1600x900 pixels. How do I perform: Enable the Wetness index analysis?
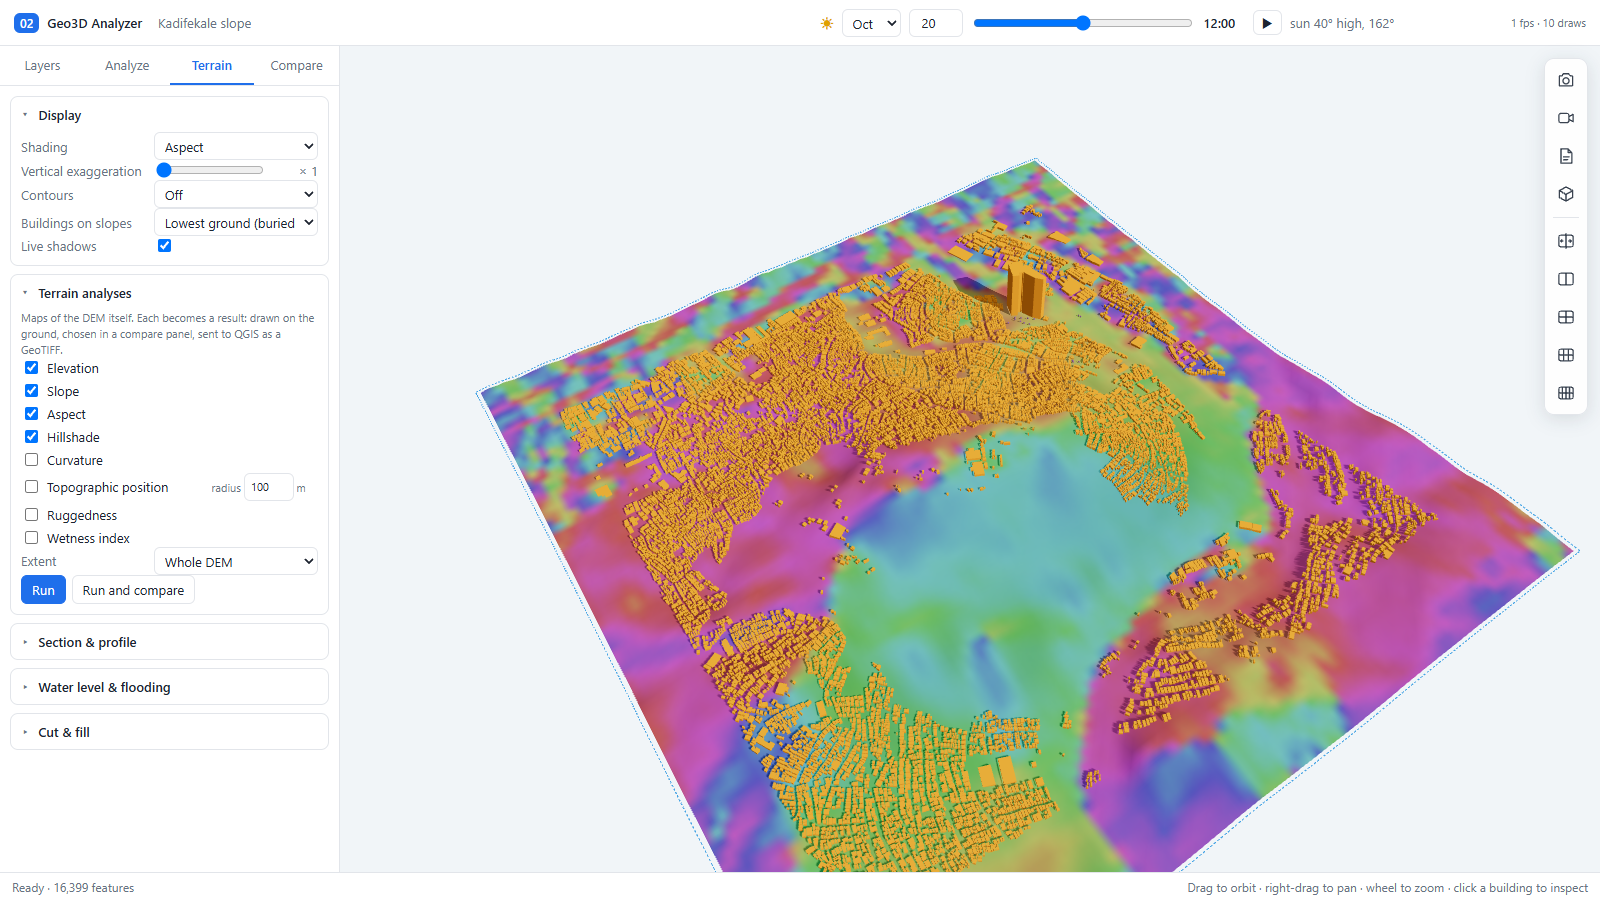[32, 538]
